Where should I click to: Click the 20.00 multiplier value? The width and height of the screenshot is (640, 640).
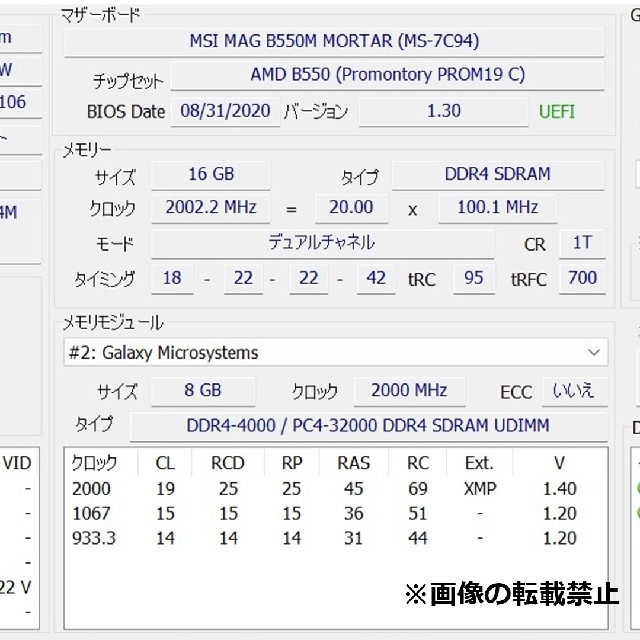(x=351, y=208)
